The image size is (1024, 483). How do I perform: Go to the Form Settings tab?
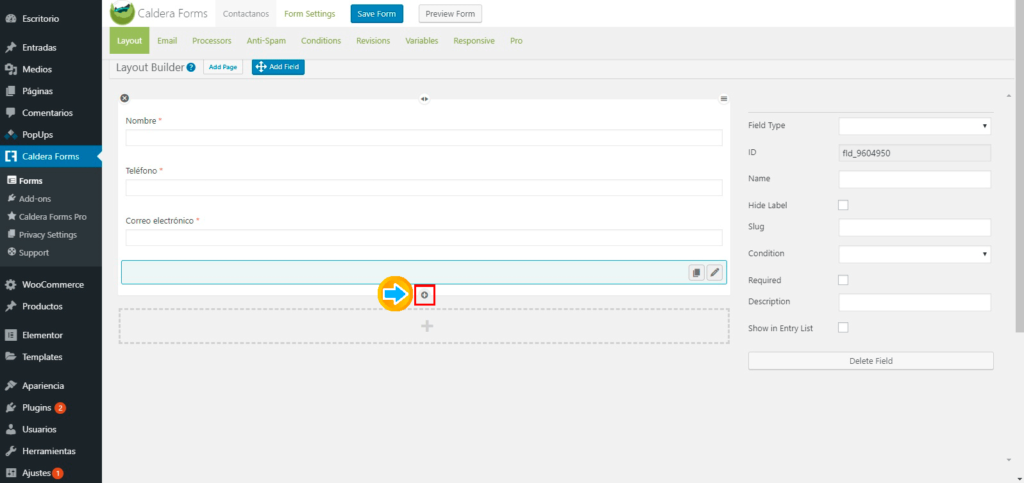click(308, 14)
